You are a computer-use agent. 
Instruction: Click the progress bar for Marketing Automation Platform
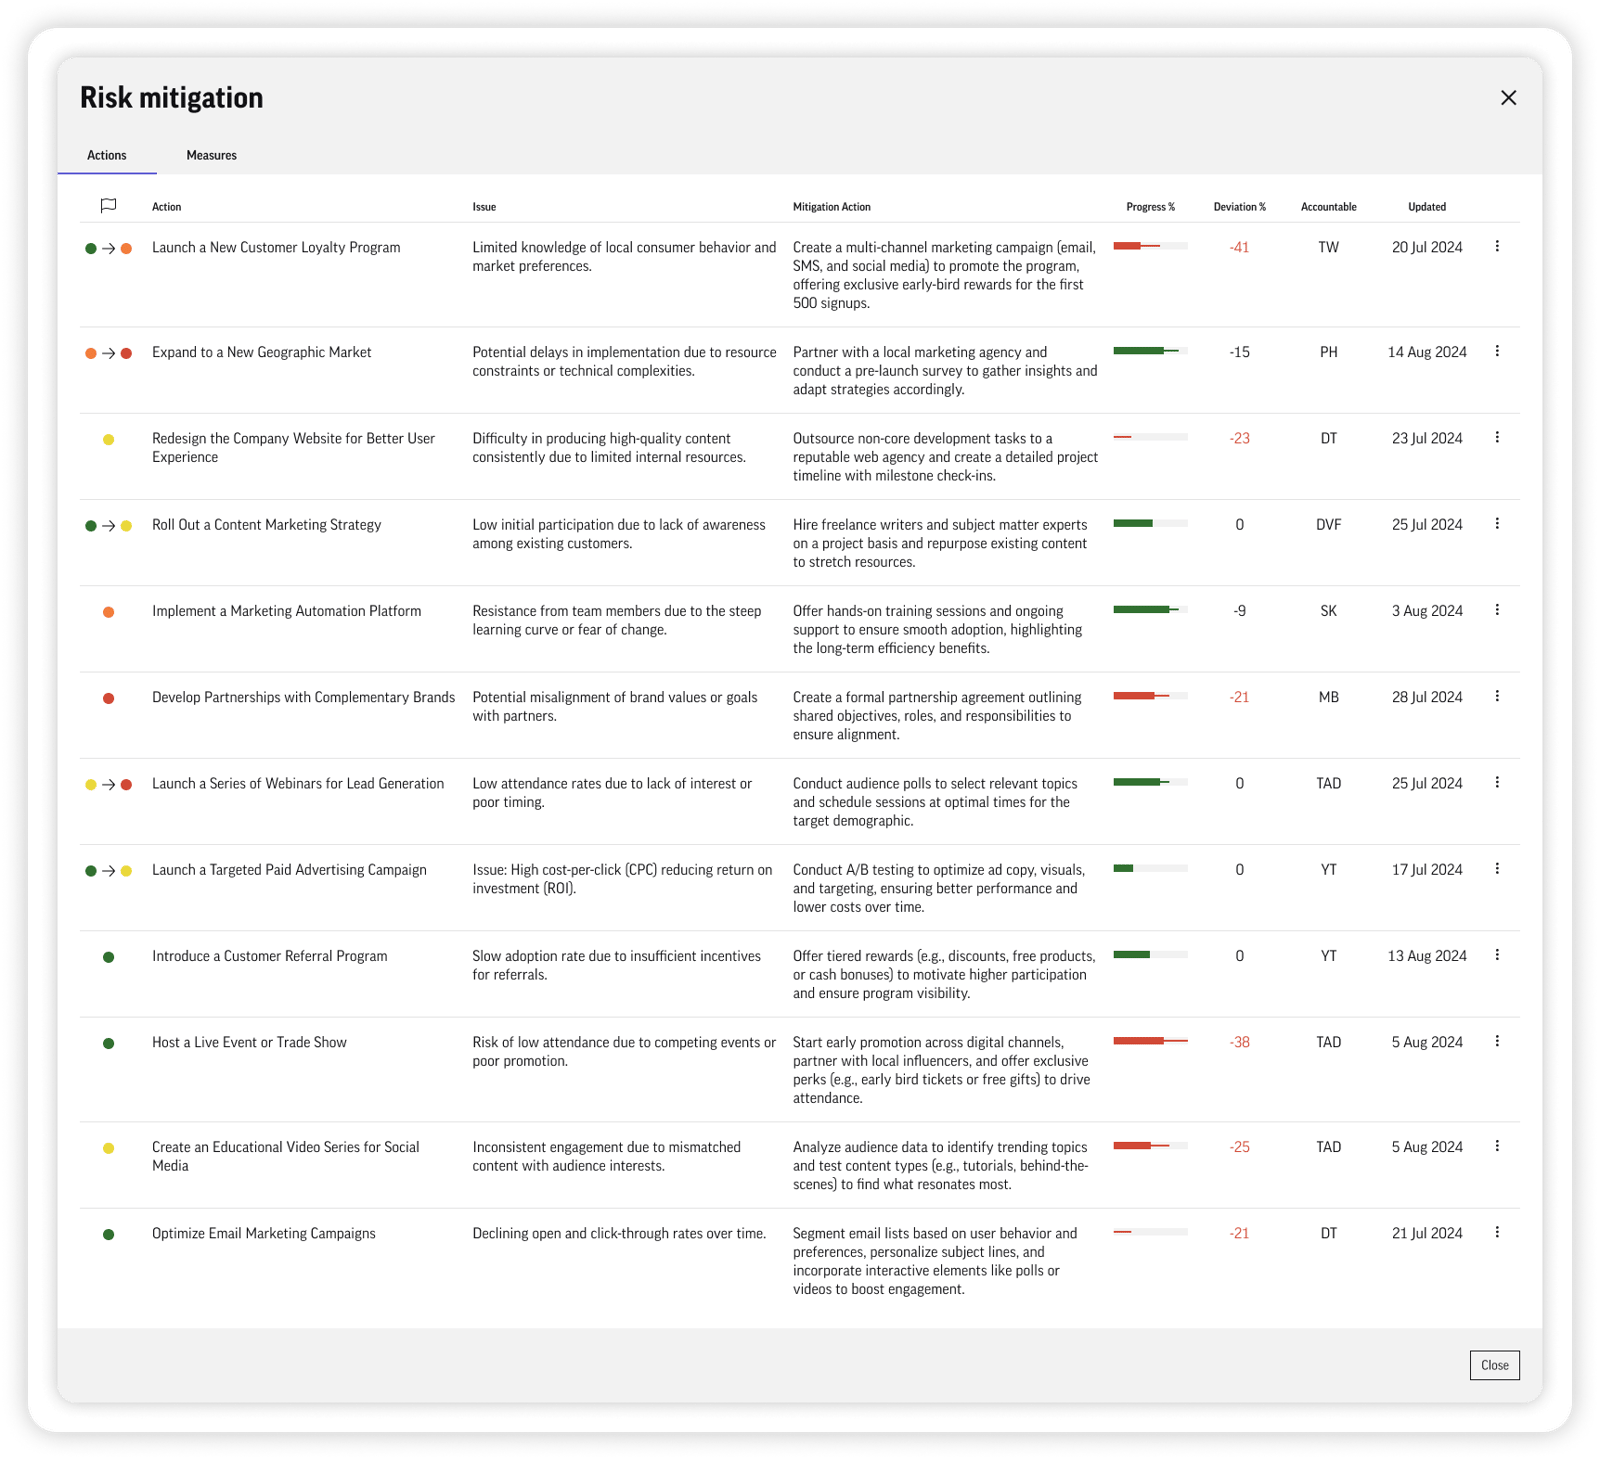(x=1150, y=610)
